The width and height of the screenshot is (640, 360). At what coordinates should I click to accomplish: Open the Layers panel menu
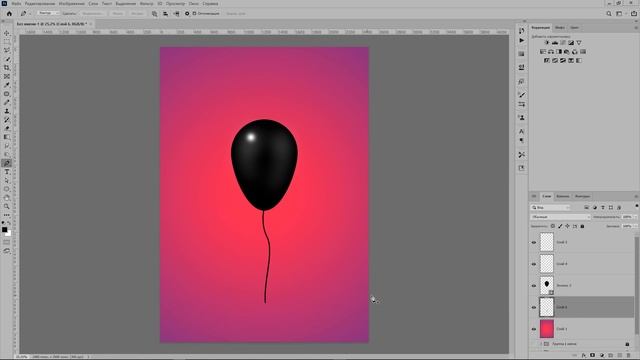pyautogui.click(x=636, y=196)
